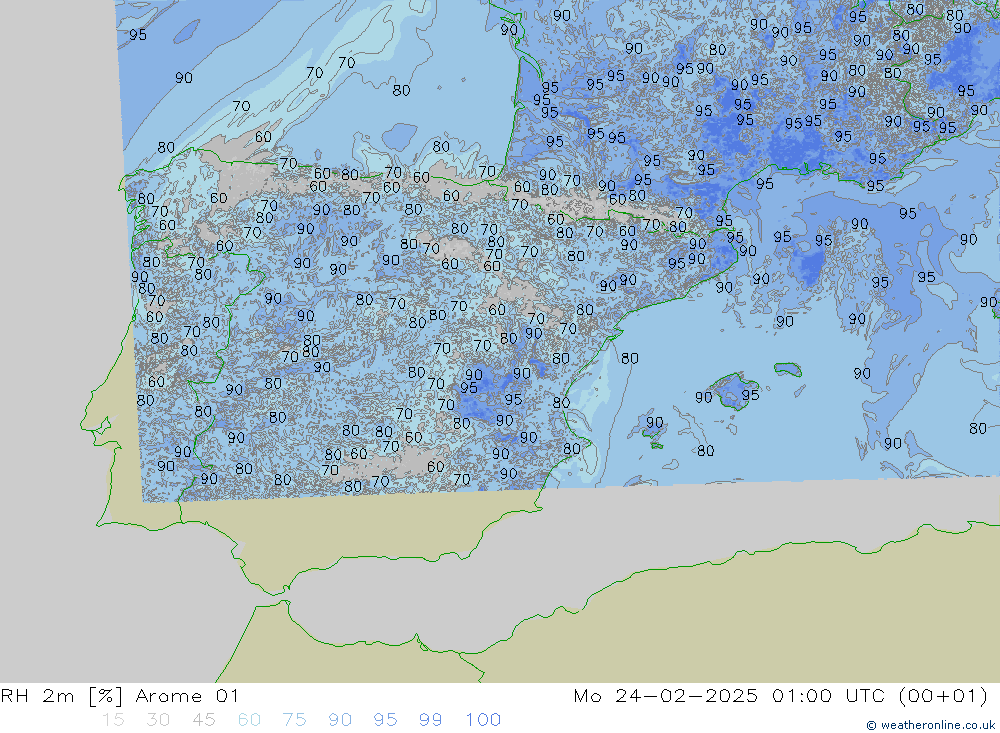The width and height of the screenshot is (1000, 733).
Task: Select legend value 45 in the color scale
Action: (203, 720)
